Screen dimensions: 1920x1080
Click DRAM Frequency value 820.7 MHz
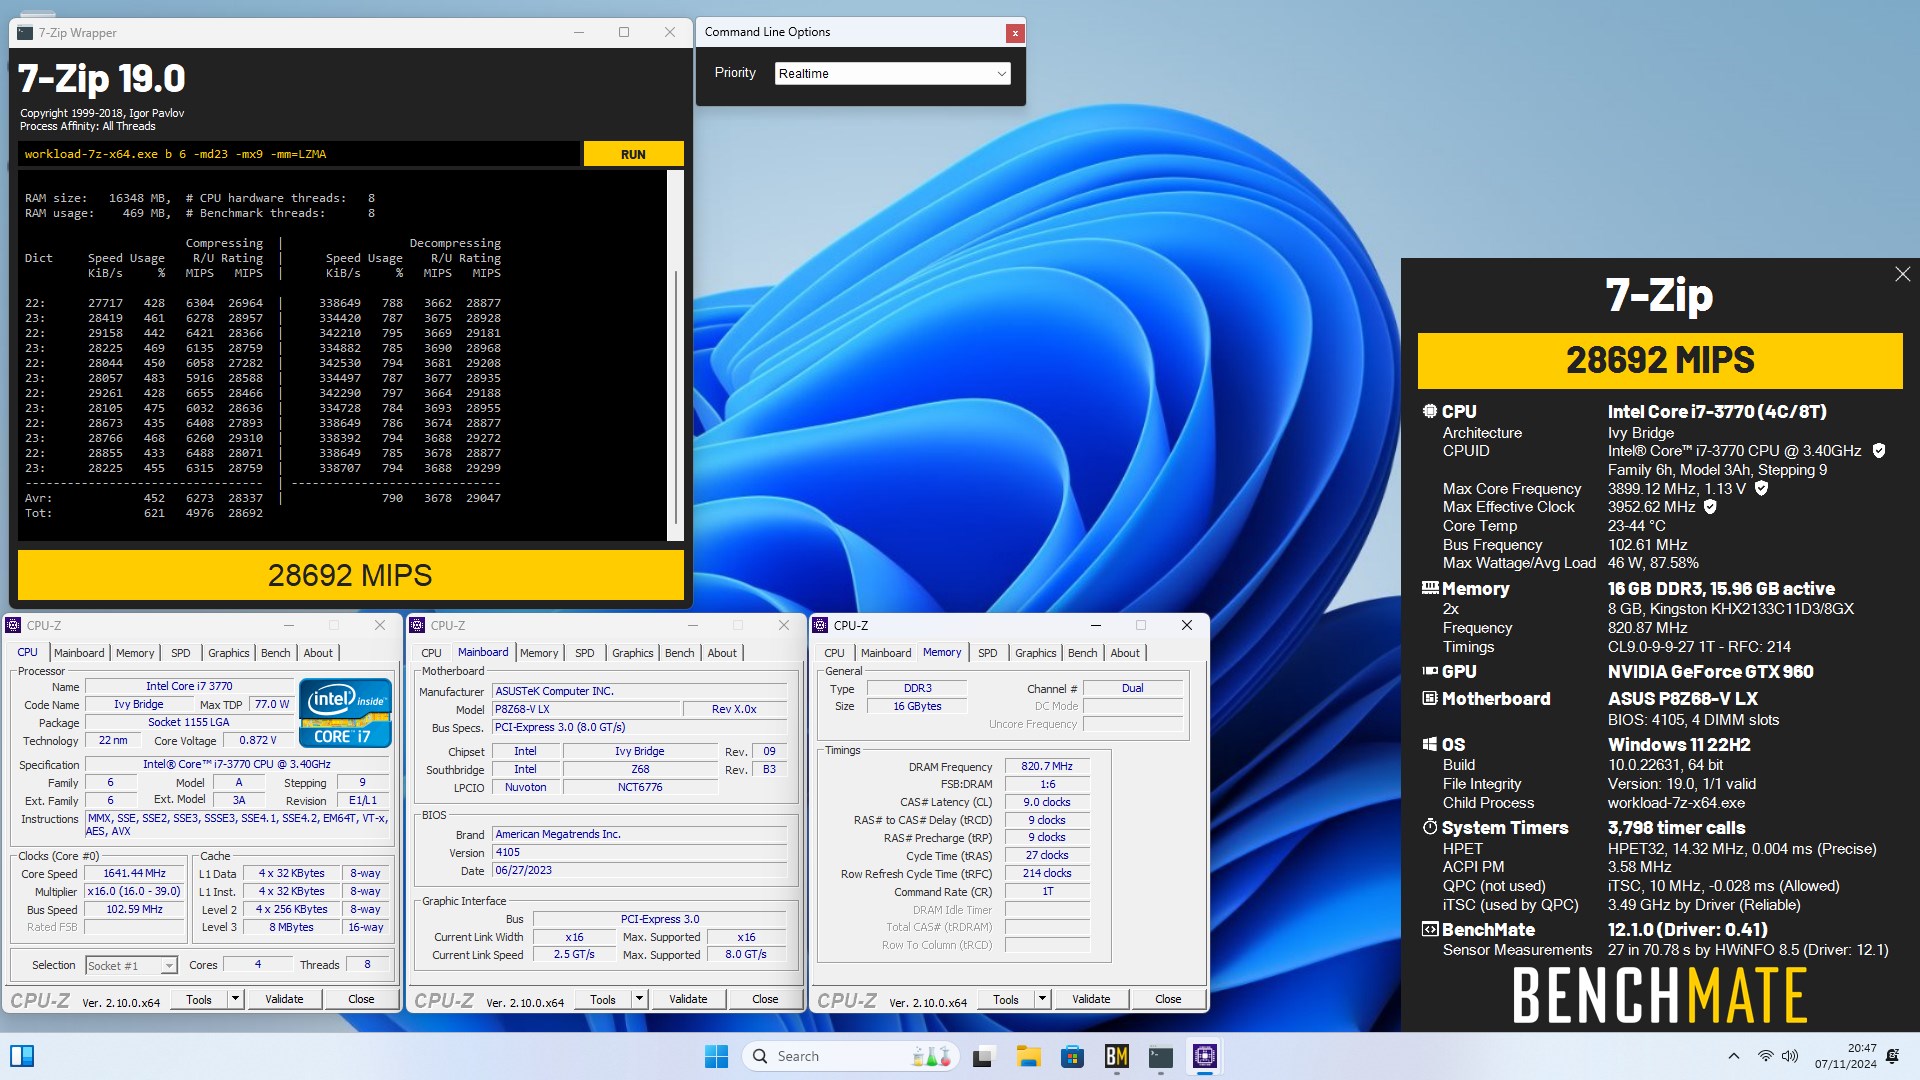[x=1047, y=766]
